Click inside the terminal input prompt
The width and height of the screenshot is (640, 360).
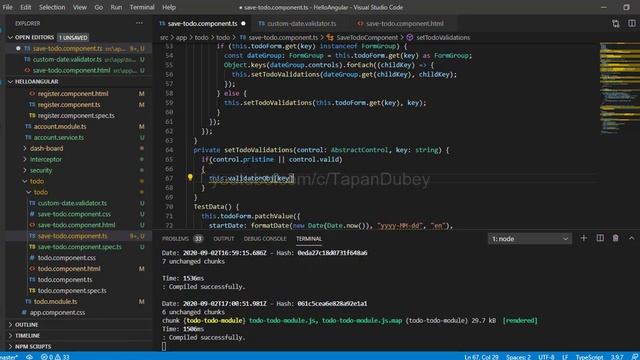coord(164,347)
